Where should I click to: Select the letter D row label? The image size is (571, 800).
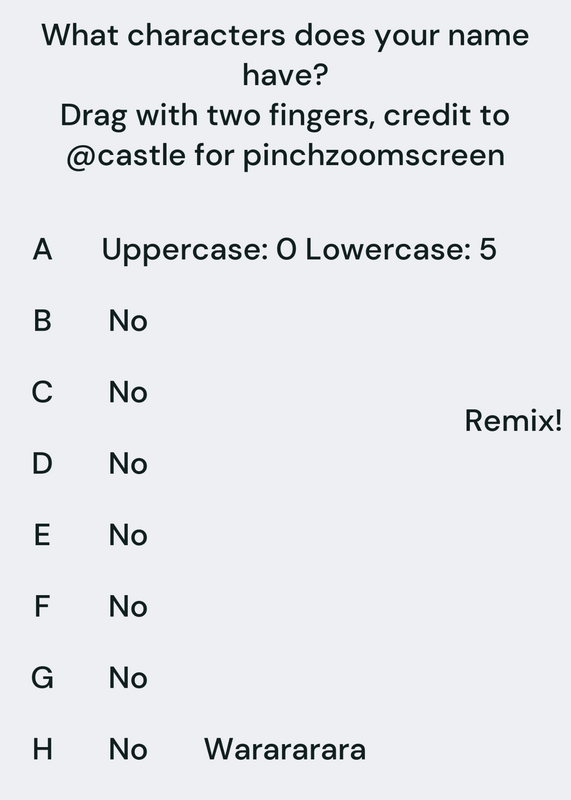(x=42, y=464)
